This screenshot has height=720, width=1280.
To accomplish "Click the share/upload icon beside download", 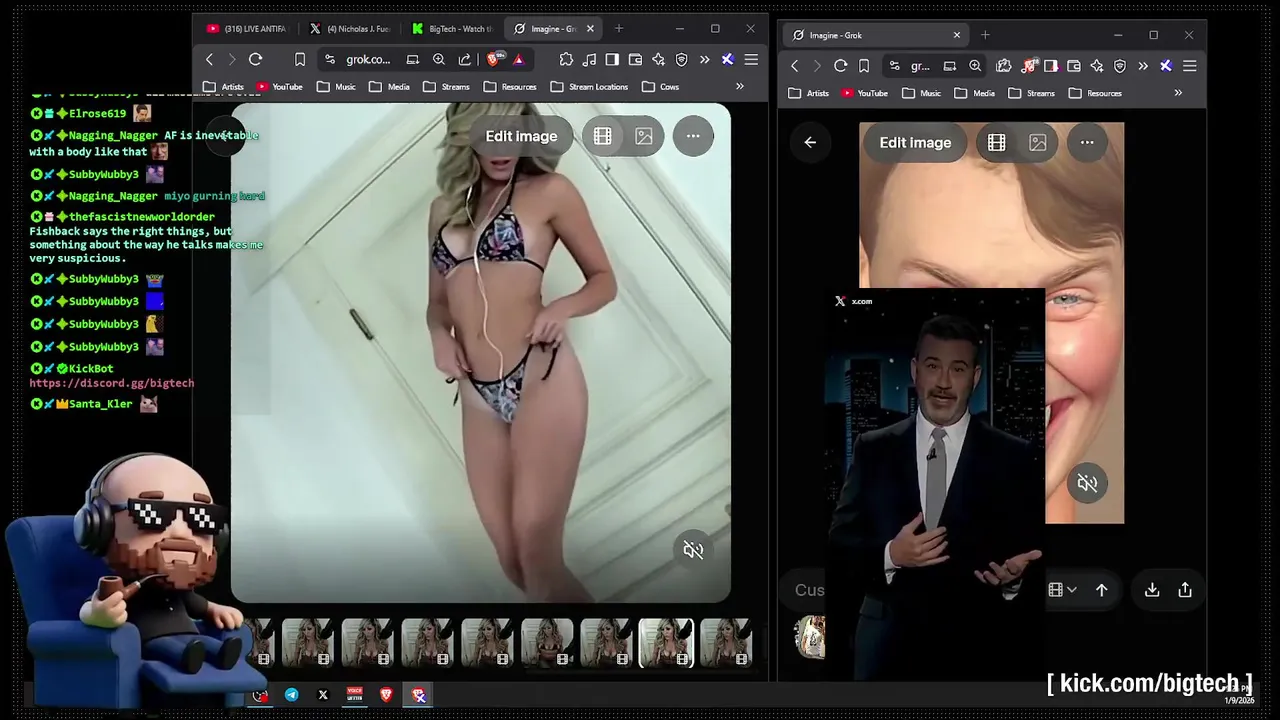I will click(1185, 590).
